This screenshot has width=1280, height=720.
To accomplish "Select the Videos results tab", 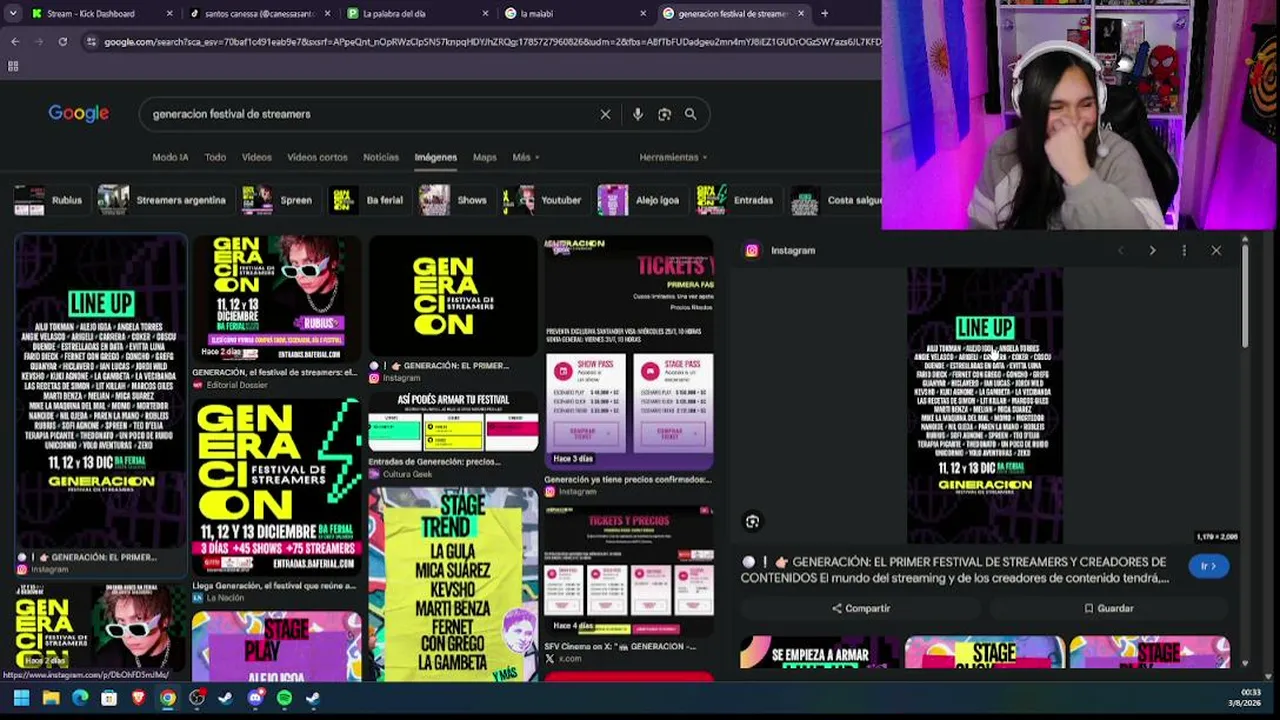I will pyautogui.click(x=256, y=157).
